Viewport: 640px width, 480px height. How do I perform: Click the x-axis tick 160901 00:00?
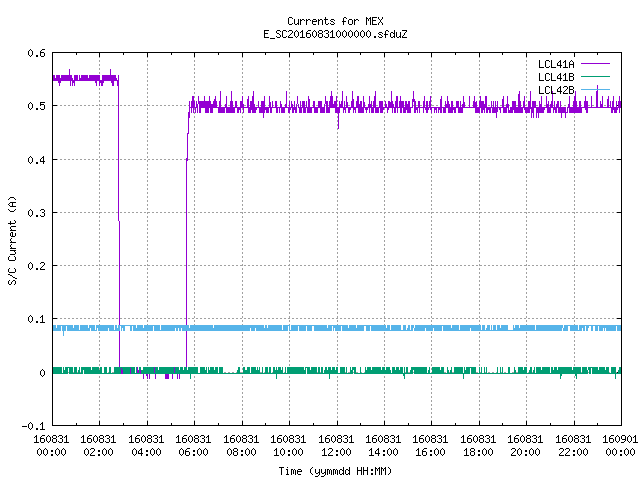[x=620, y=446]
